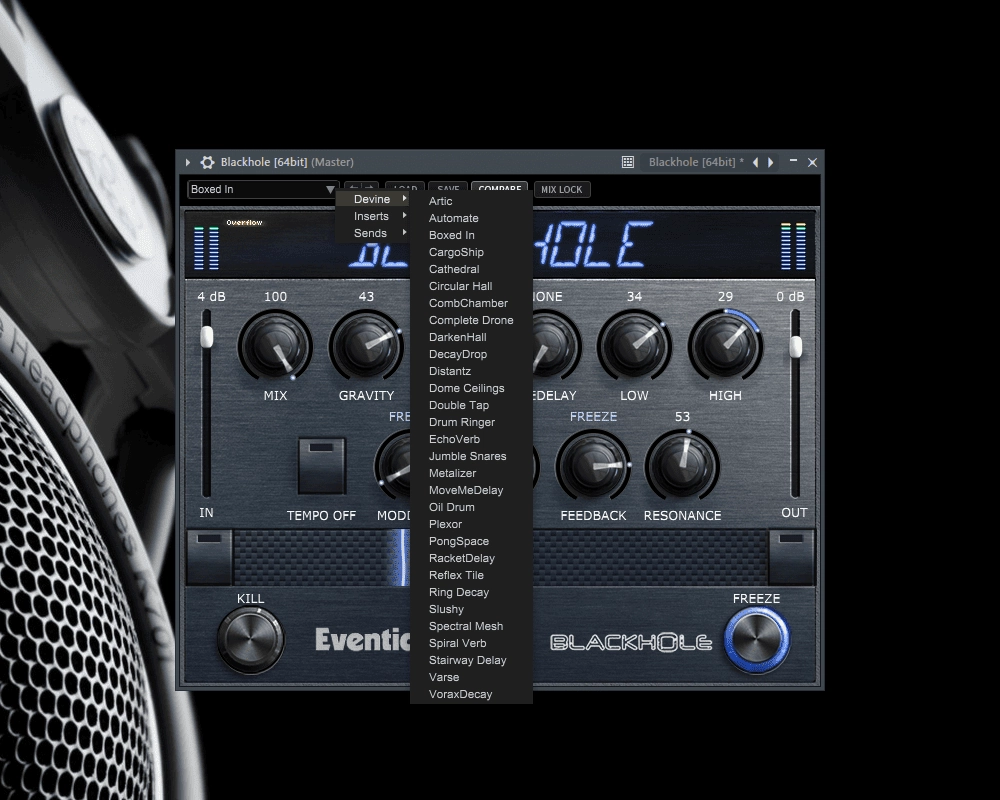
Task: Choose the CombChamber preset
Action: (471, 303)
